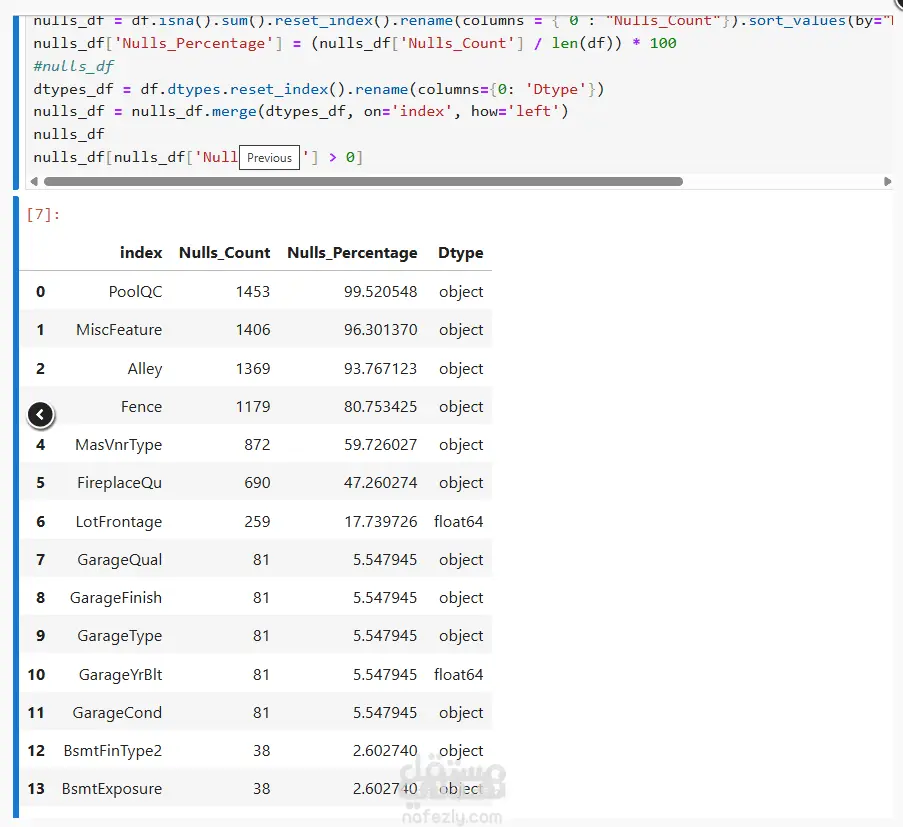The width and height of the screenshot is (903, 827).
Task: Click the horizontal scrollbar thumb in the code cell
Action: click(x=363, y=181)
